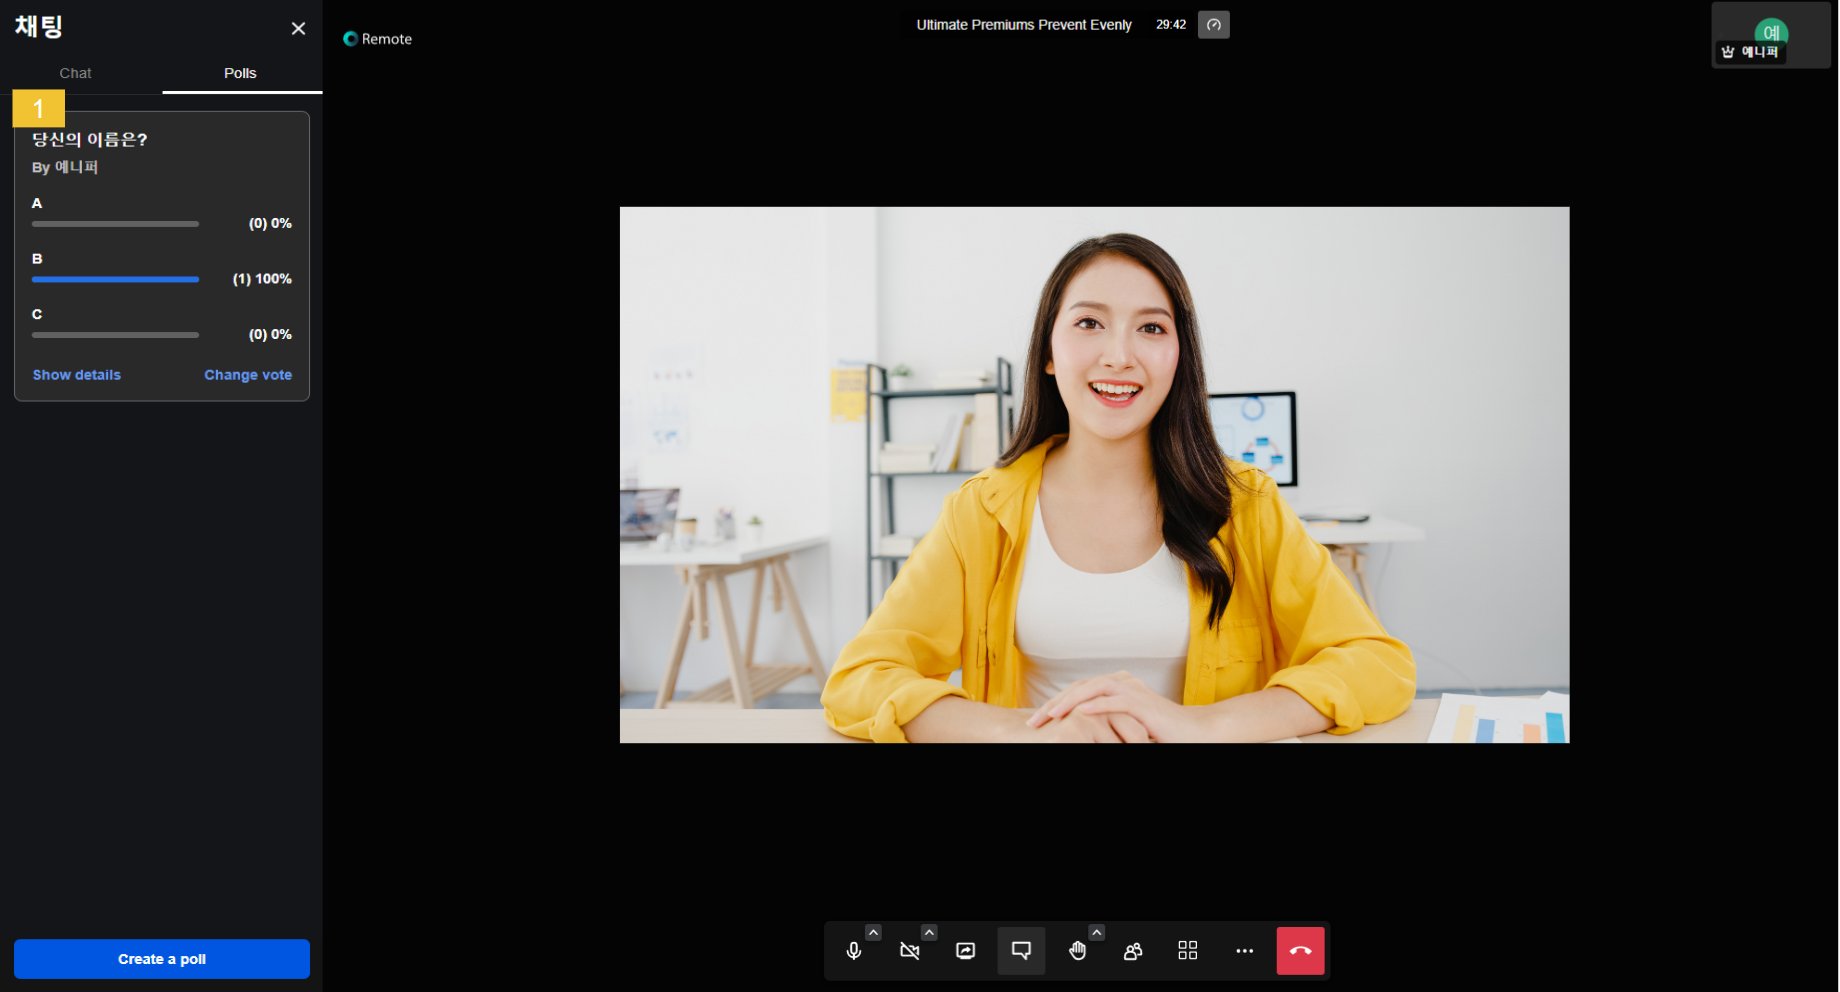Mute the microphone
The image size is (1840, 992).
(x=853, y=951)
